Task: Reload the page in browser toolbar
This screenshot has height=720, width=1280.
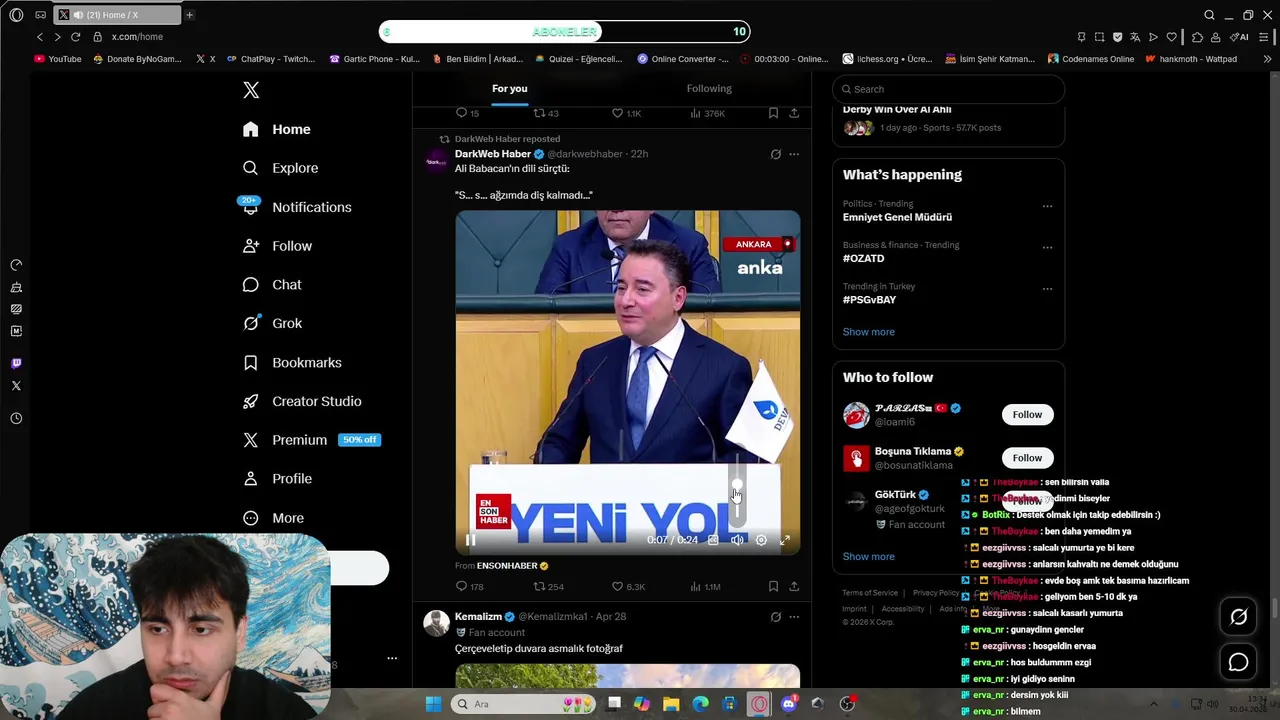Action: [75, 37]
